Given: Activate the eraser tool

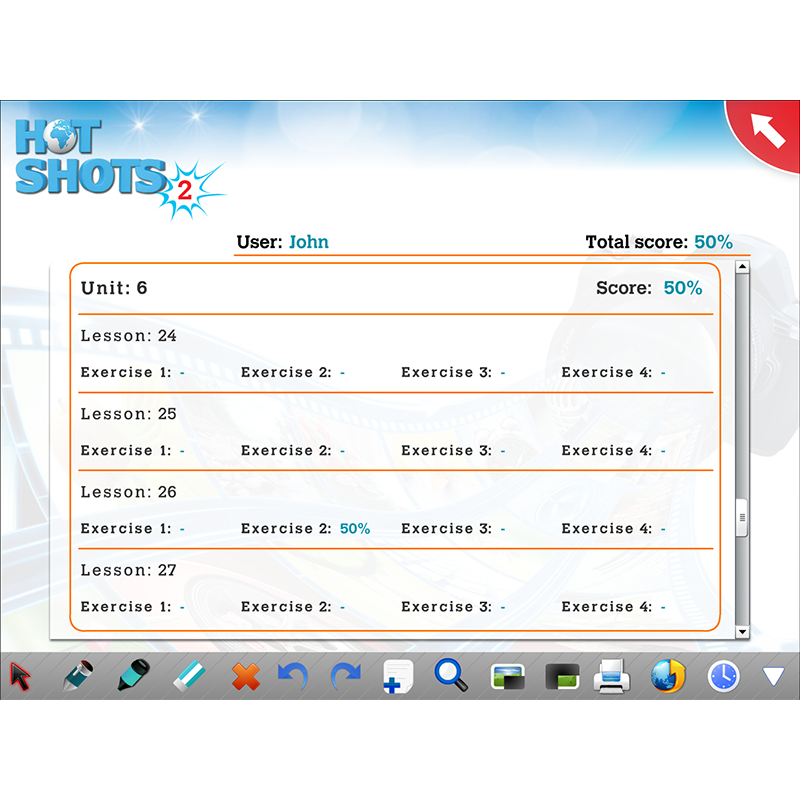Looking at the screenshot, I should click(x=188, y=677).
